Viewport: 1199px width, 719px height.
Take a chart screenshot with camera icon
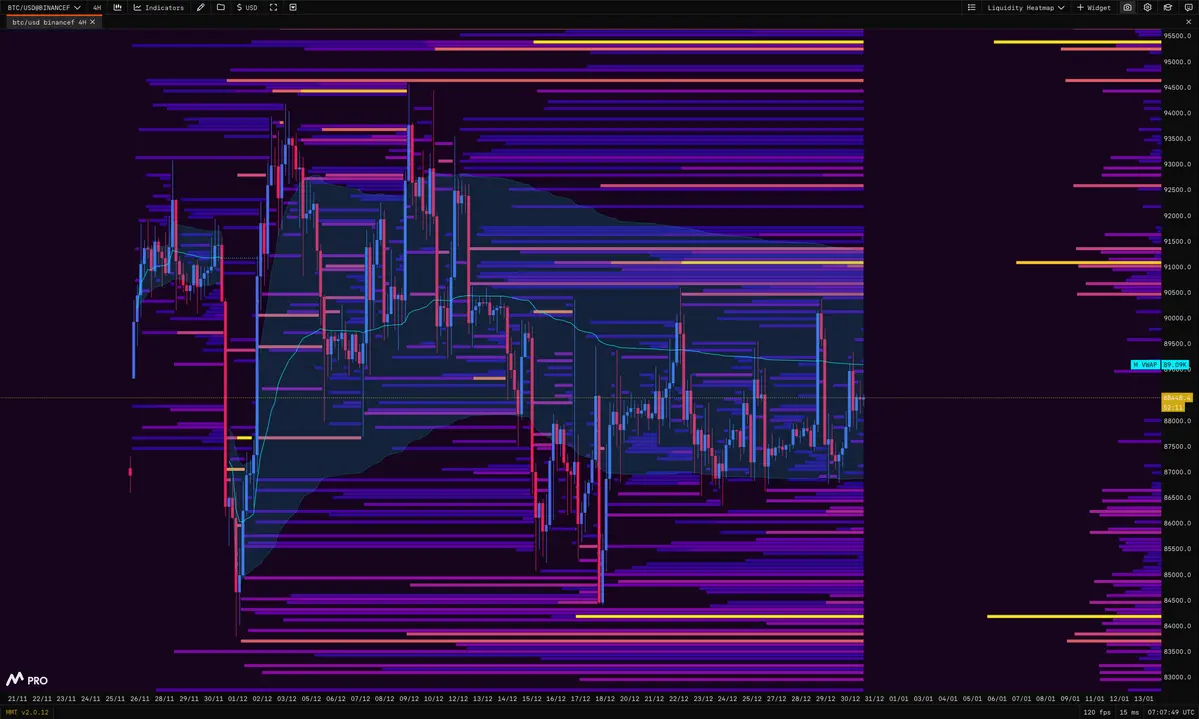point(1127,8)
